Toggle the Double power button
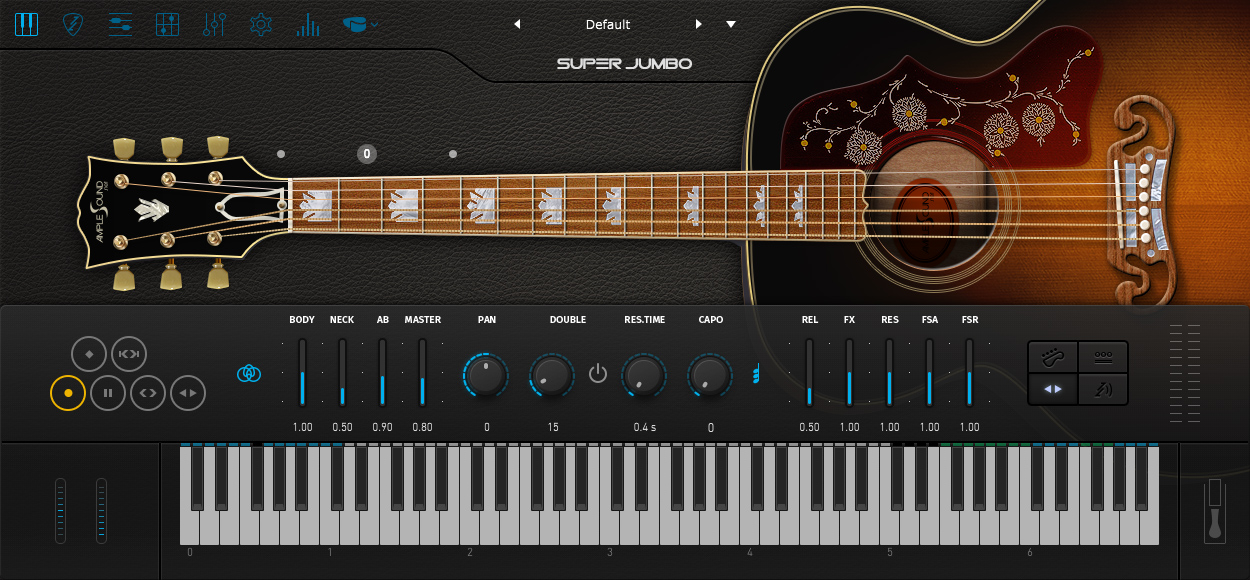 tap(598, 374)
